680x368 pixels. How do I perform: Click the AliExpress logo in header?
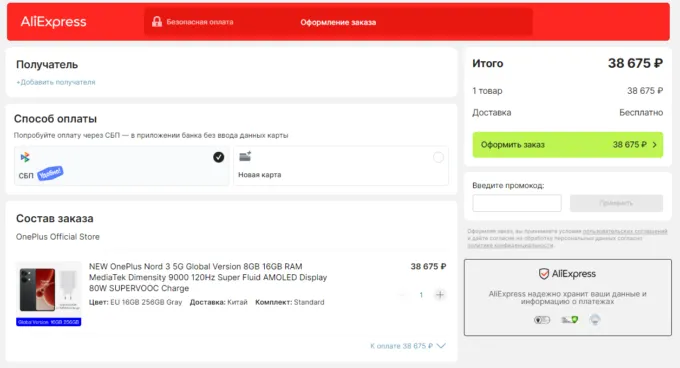pyautogui.click(x=53, y=22)
